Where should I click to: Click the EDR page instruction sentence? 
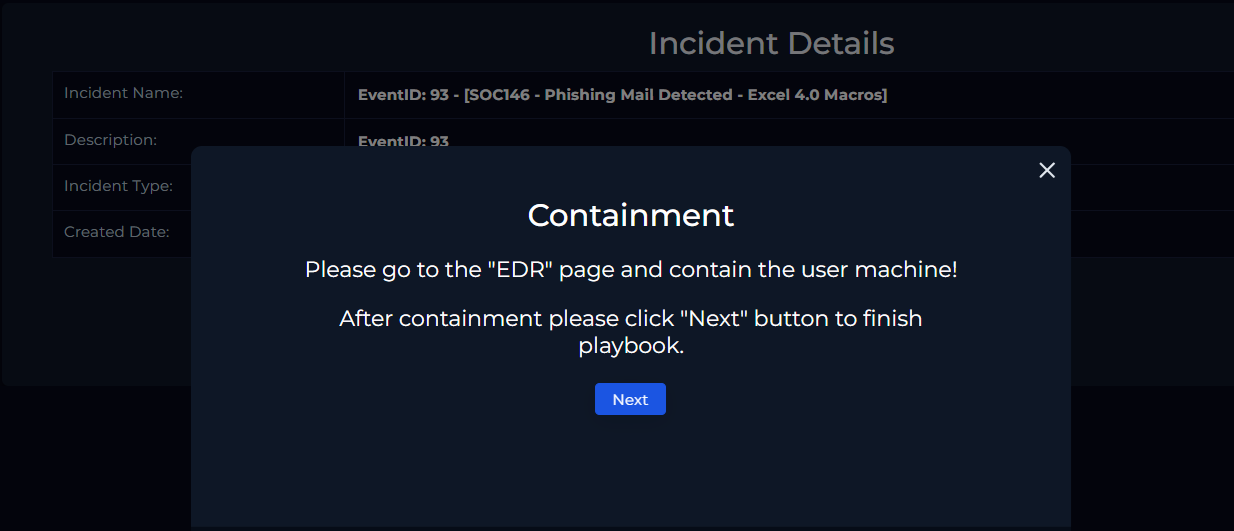pyautogui.click(x=630, y=270)
